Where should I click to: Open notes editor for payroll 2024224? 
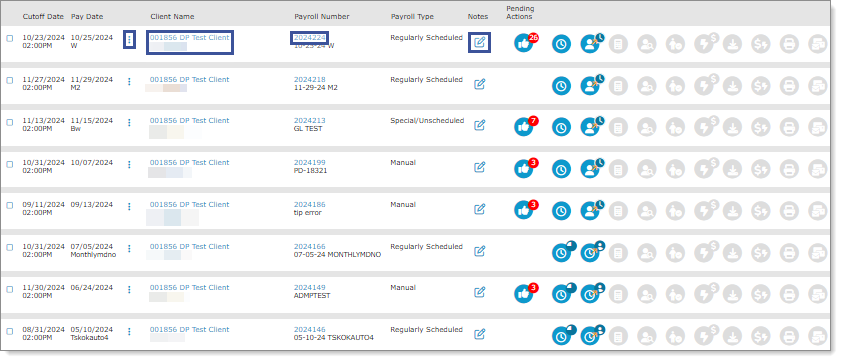(x=479, y=42)
